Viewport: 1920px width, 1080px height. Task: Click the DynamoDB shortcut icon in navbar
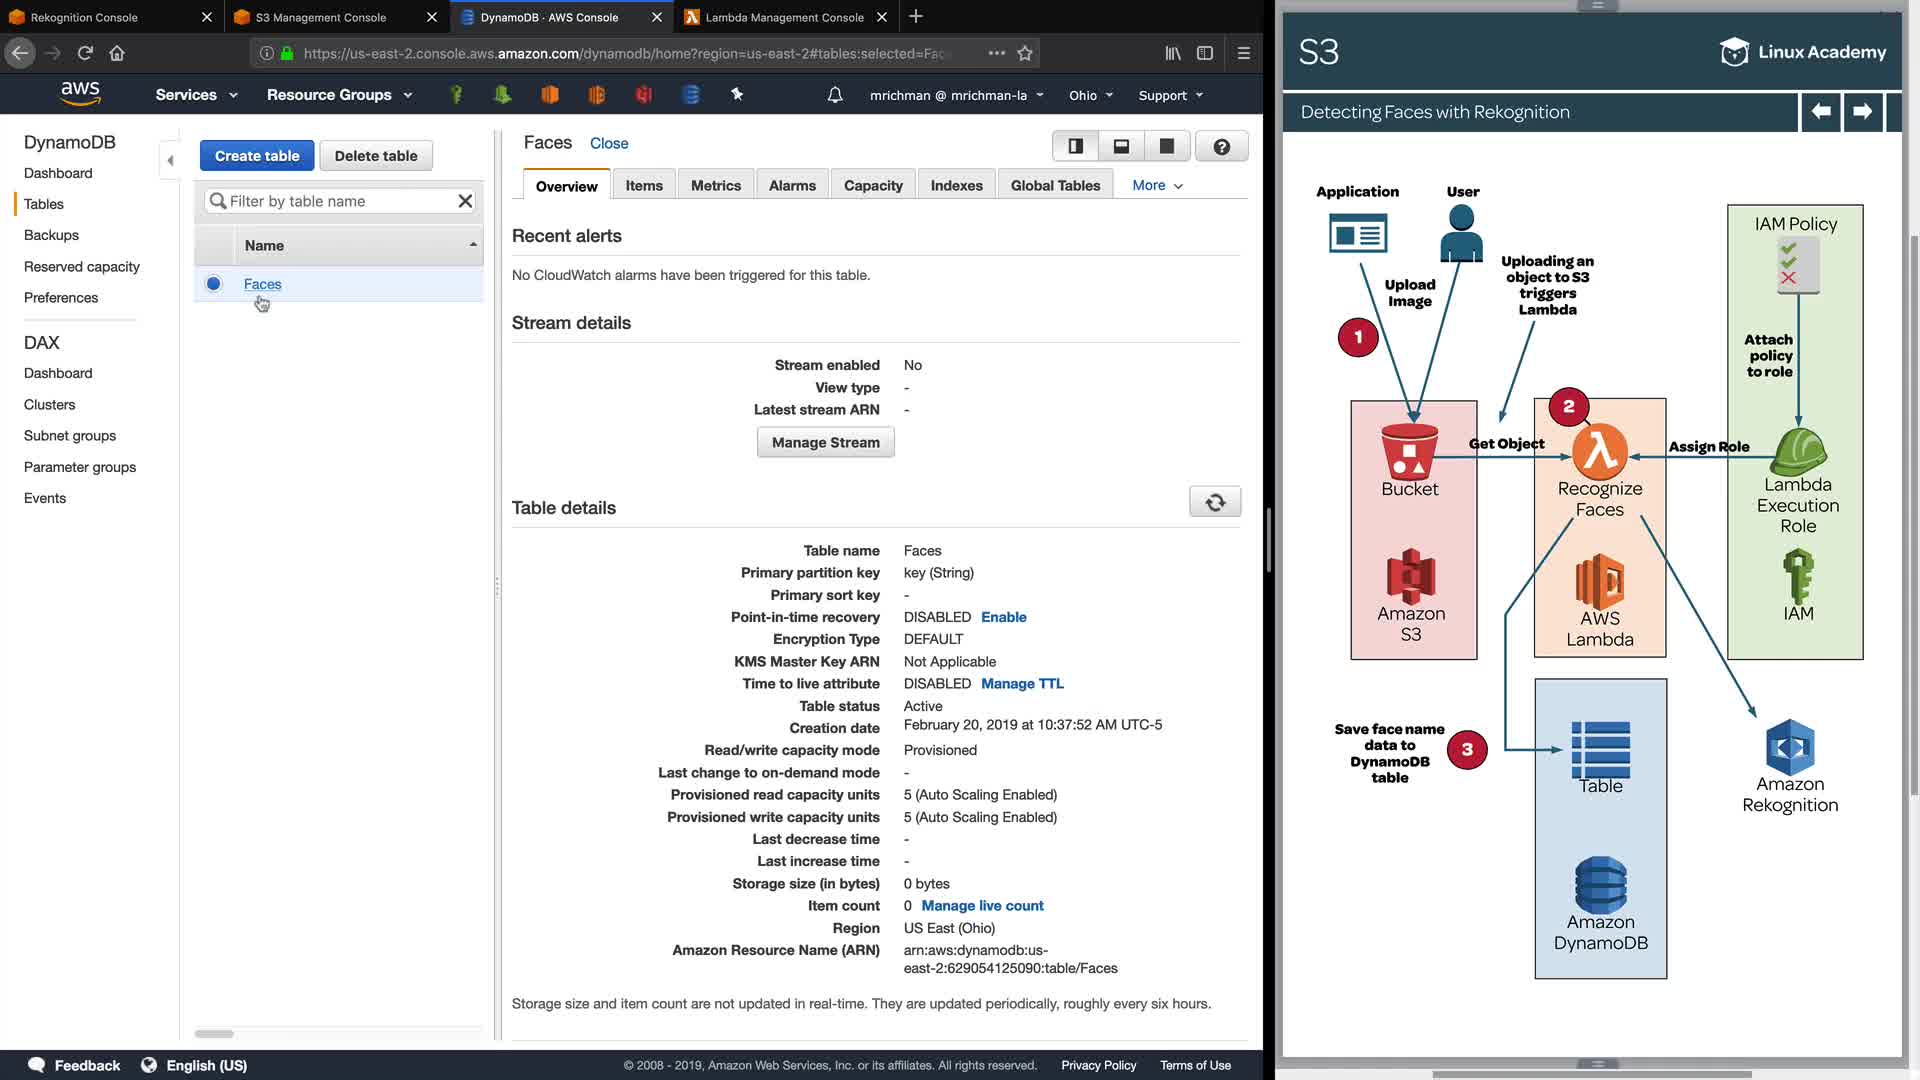pos(691,95)
